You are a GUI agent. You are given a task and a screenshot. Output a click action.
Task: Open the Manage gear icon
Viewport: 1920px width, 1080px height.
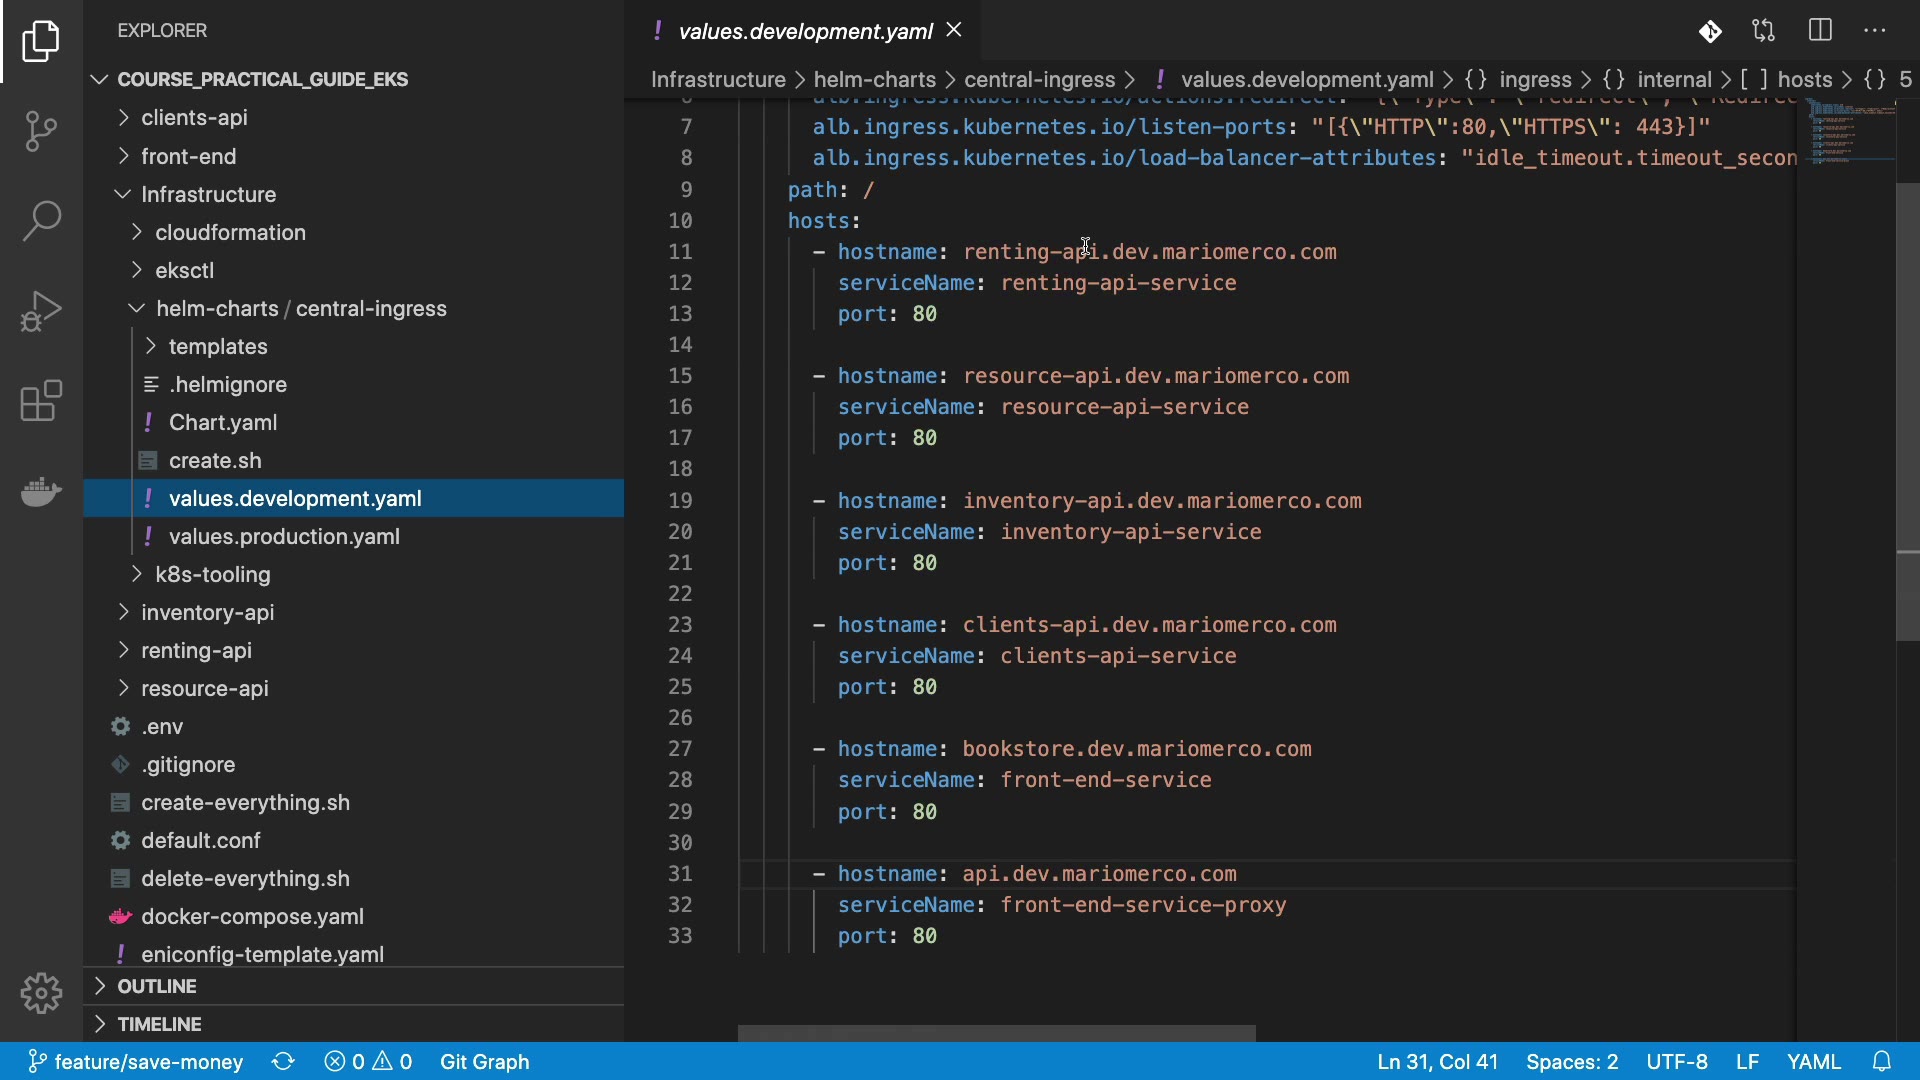(x=41, y=993)
